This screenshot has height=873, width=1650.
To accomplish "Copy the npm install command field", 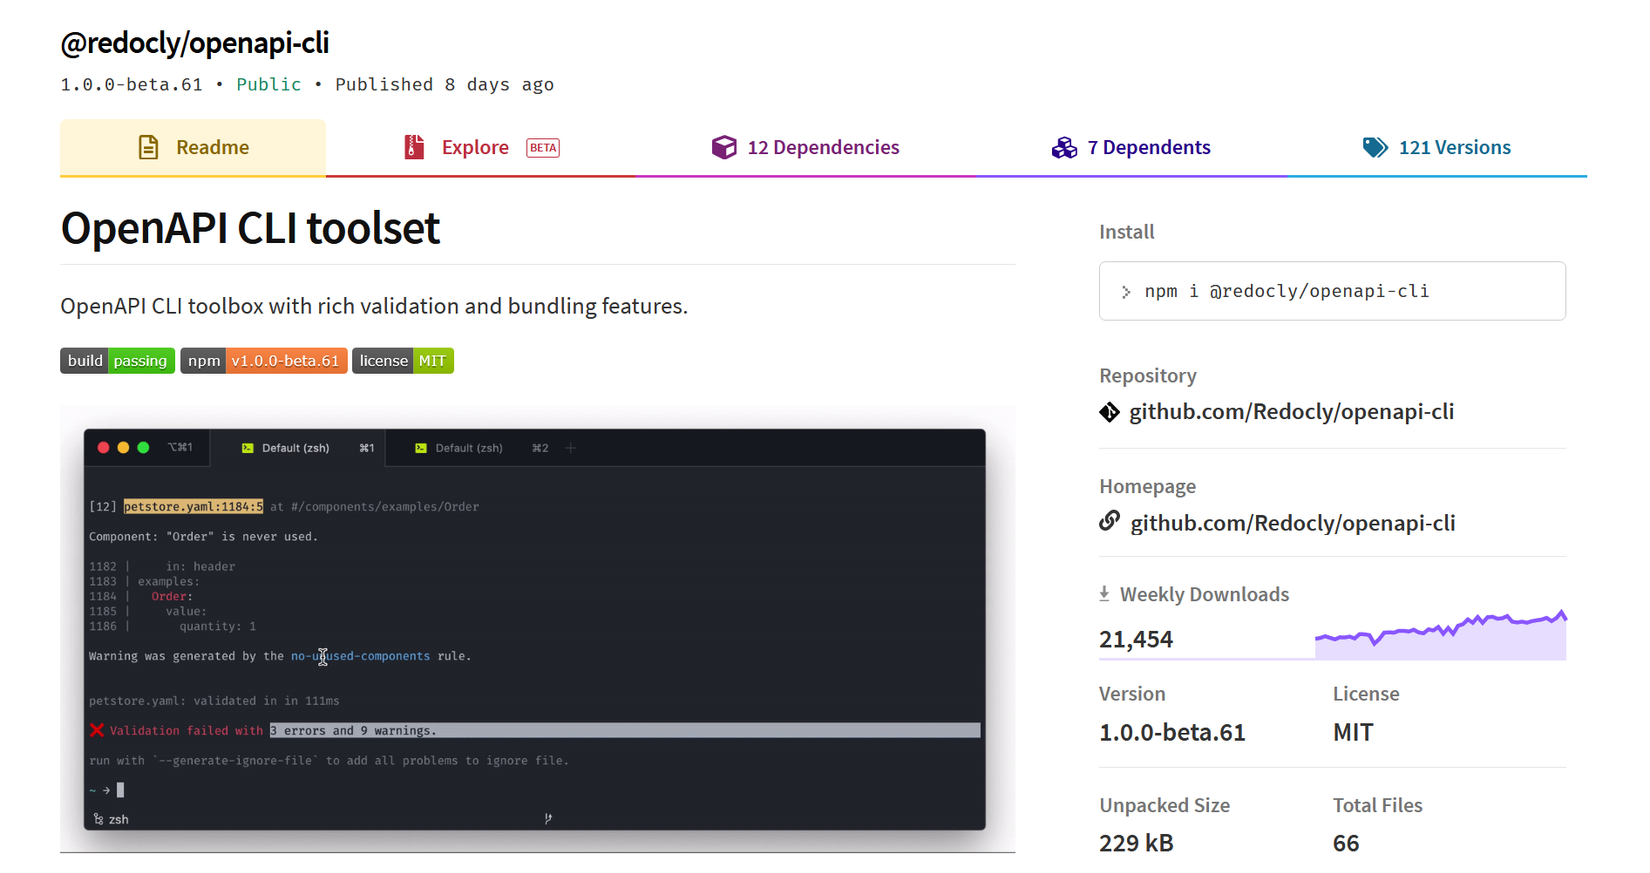I will point(1332,291).
